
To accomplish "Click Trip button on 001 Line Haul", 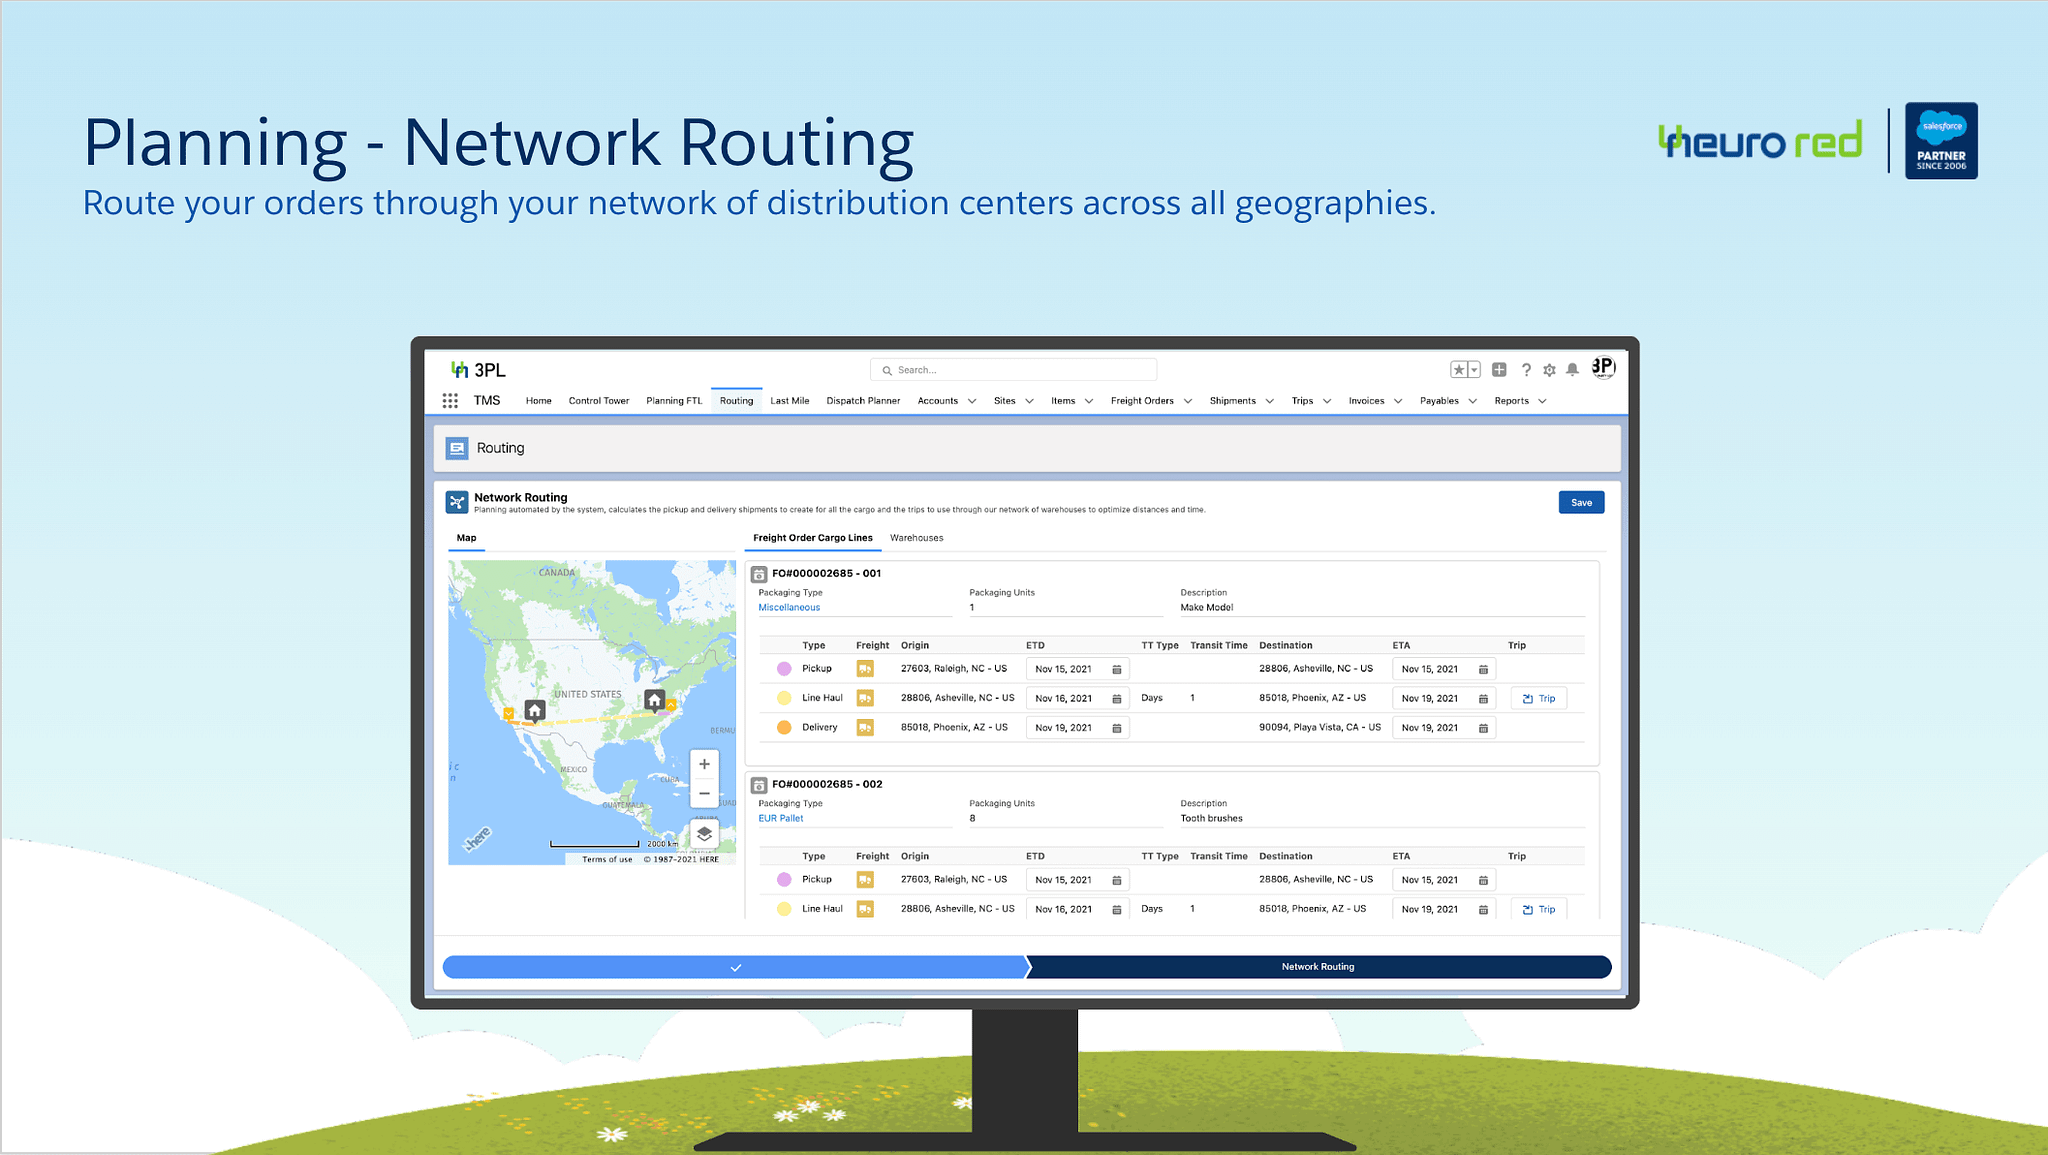I will [x=1539, y=699].
